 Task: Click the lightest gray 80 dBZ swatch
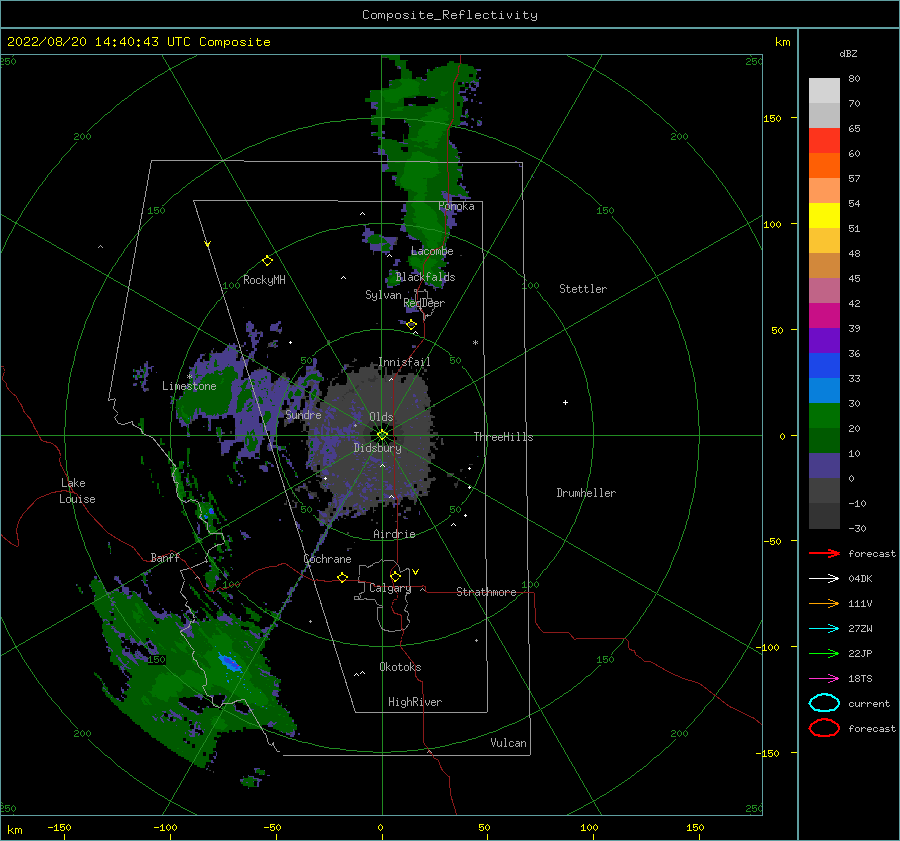(x=824, y=91)
